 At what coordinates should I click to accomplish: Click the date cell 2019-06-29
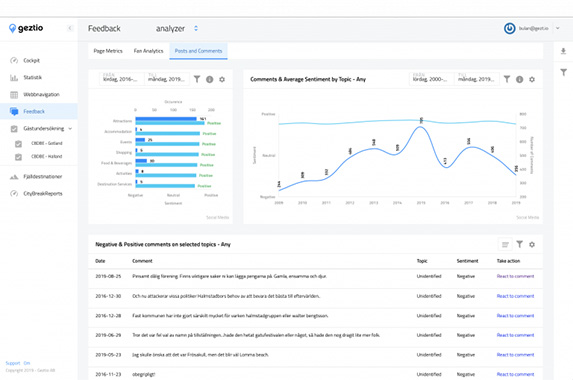click(x=108, y=335)
